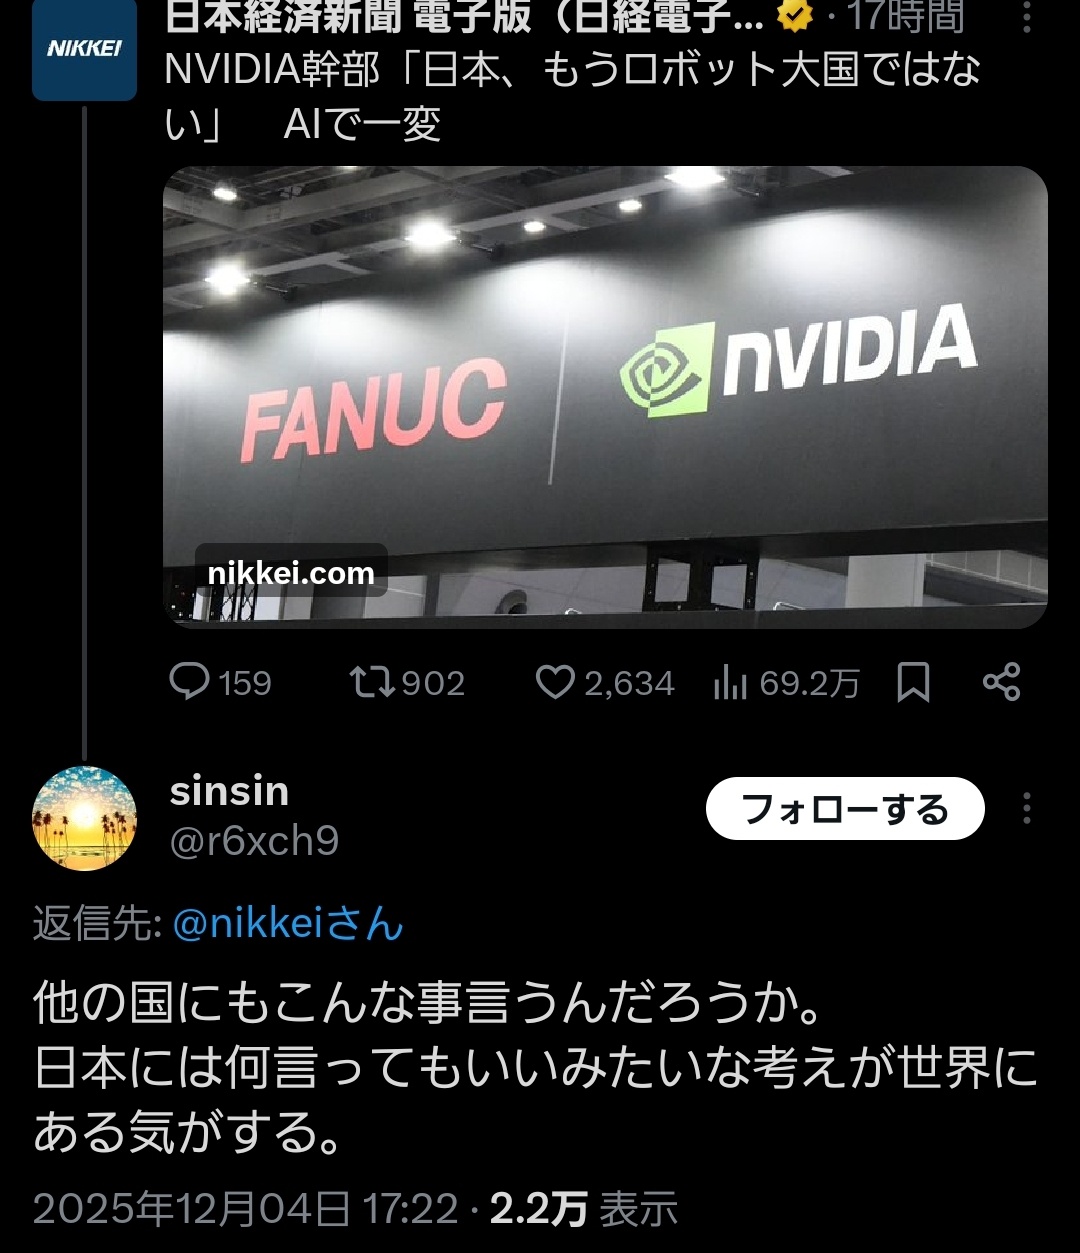The width and height of the screenshot is (1080, 1253).
Task: Open the verified badge beside Nikkei name
Action: coord(795,16)
